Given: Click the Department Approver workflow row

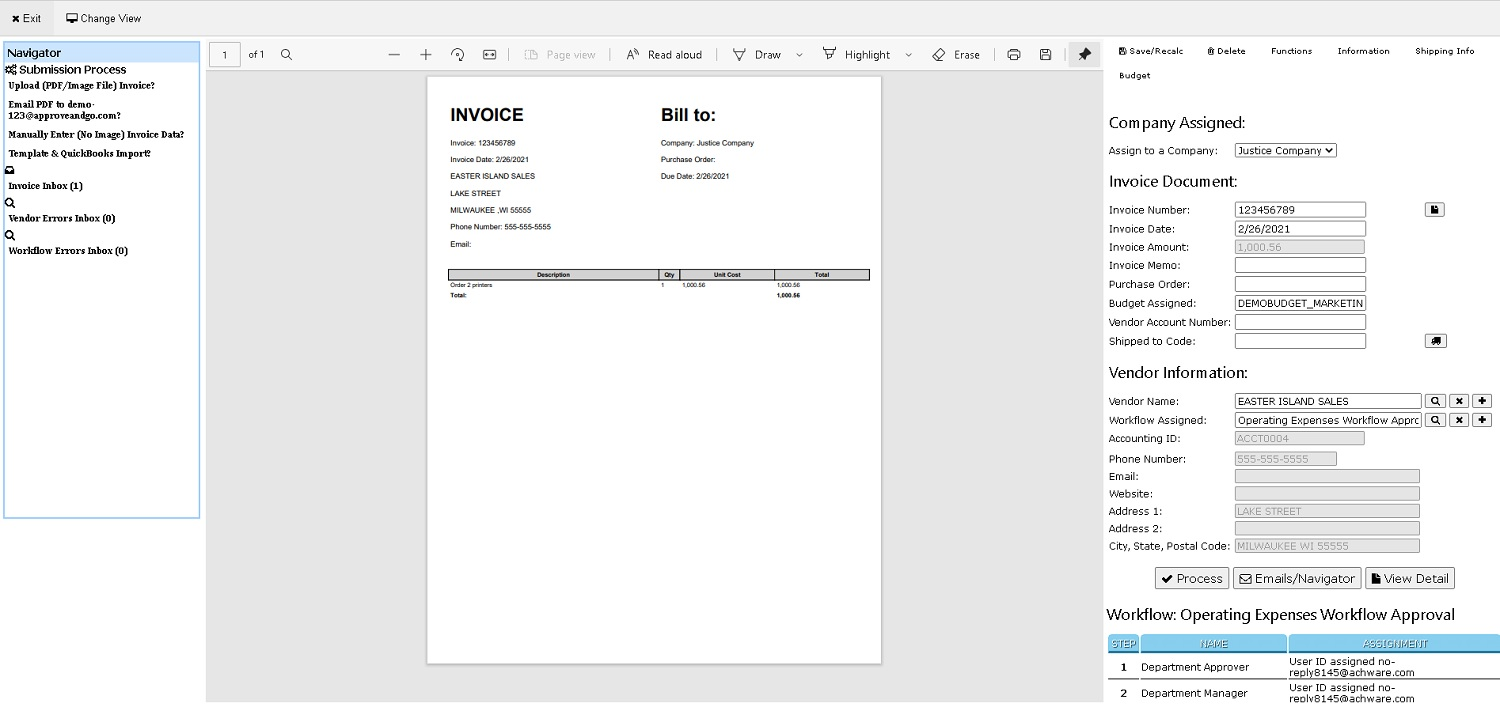Looking at the screenshot, I should 1304,667.
